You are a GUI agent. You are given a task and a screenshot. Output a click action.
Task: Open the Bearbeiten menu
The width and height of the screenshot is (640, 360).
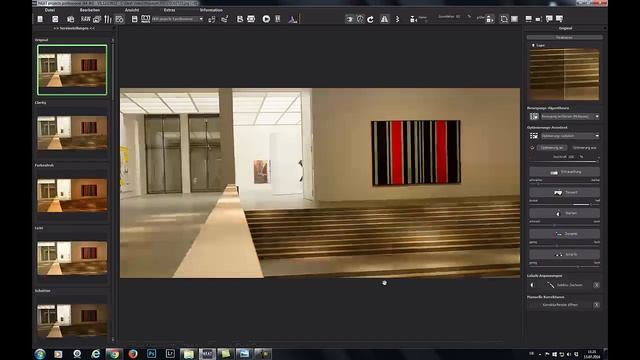[x=90, y=10]
